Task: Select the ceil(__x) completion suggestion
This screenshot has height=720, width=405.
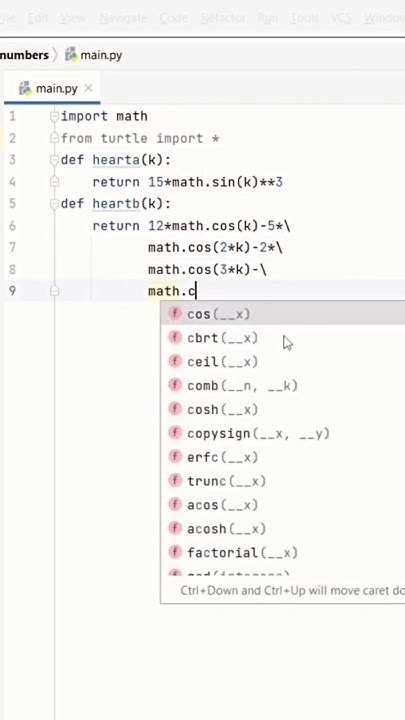Action: click(x=282, y=362)
